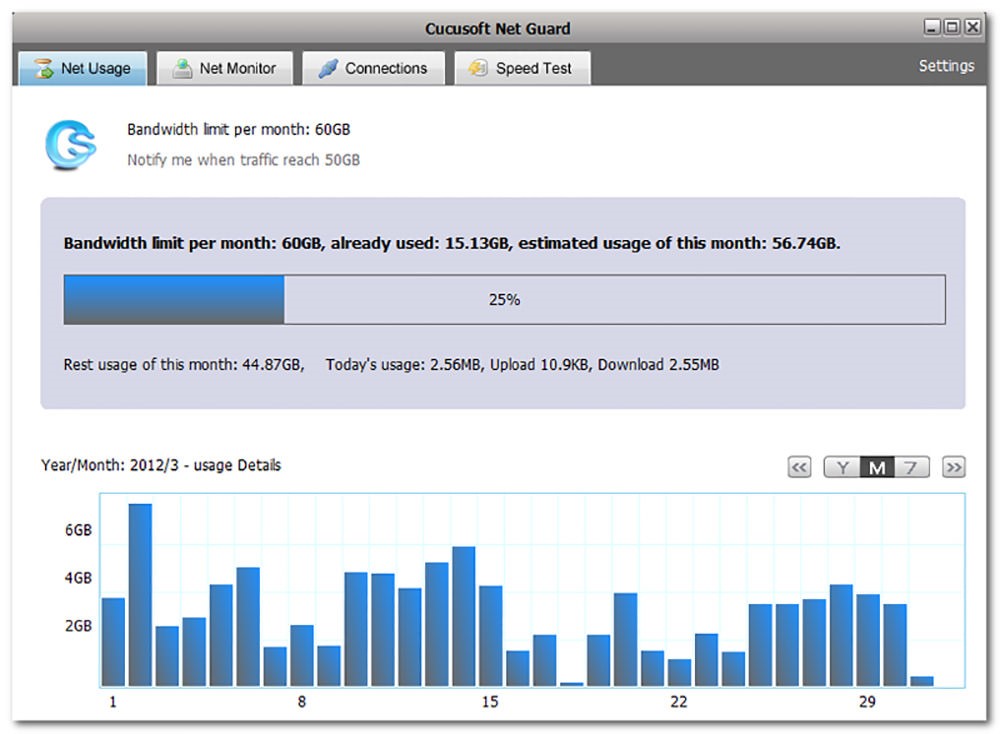Image resolution: width=1000 pixels, height=734 pixels.
Task: Switch chart to yearly Y view
Action: (x=842, y=467)
